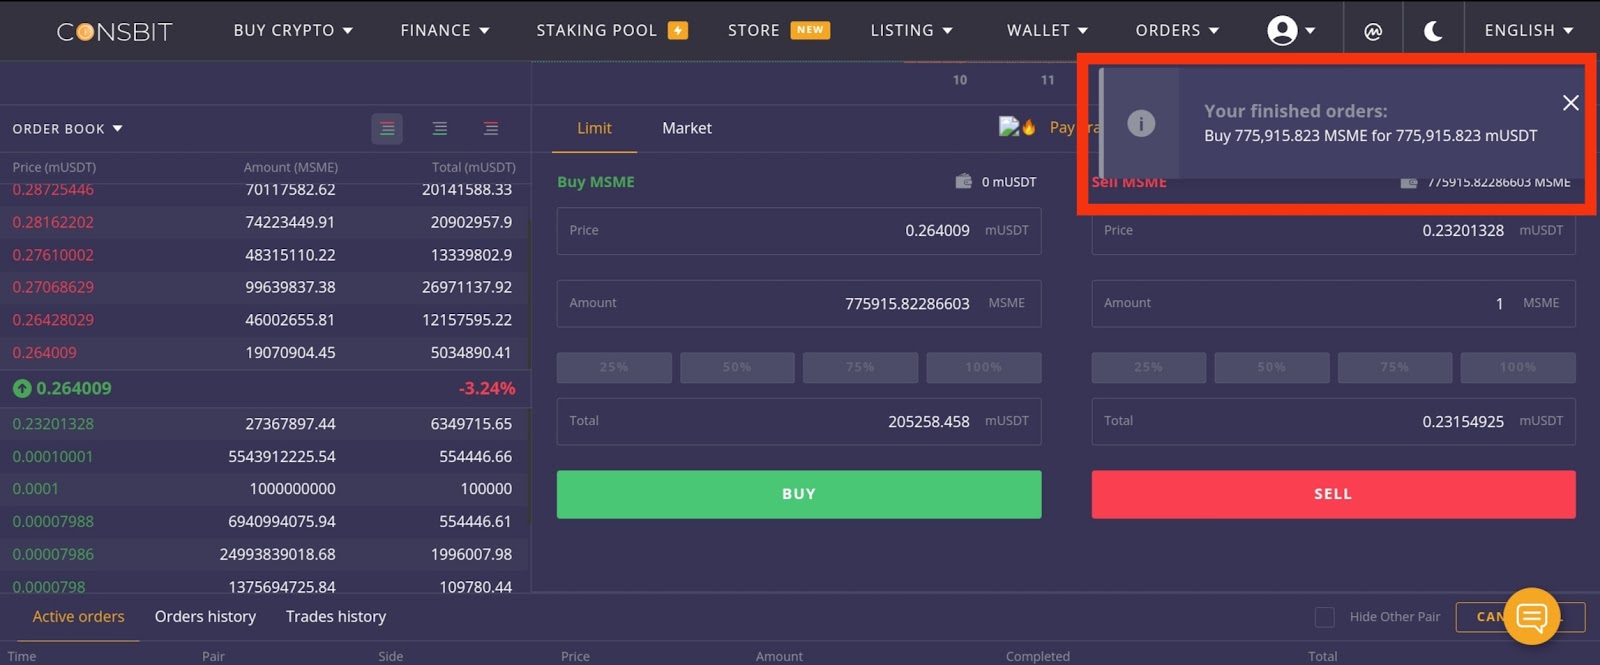
Task: Click the amount 1000000000 in bids
Action: 293,489
